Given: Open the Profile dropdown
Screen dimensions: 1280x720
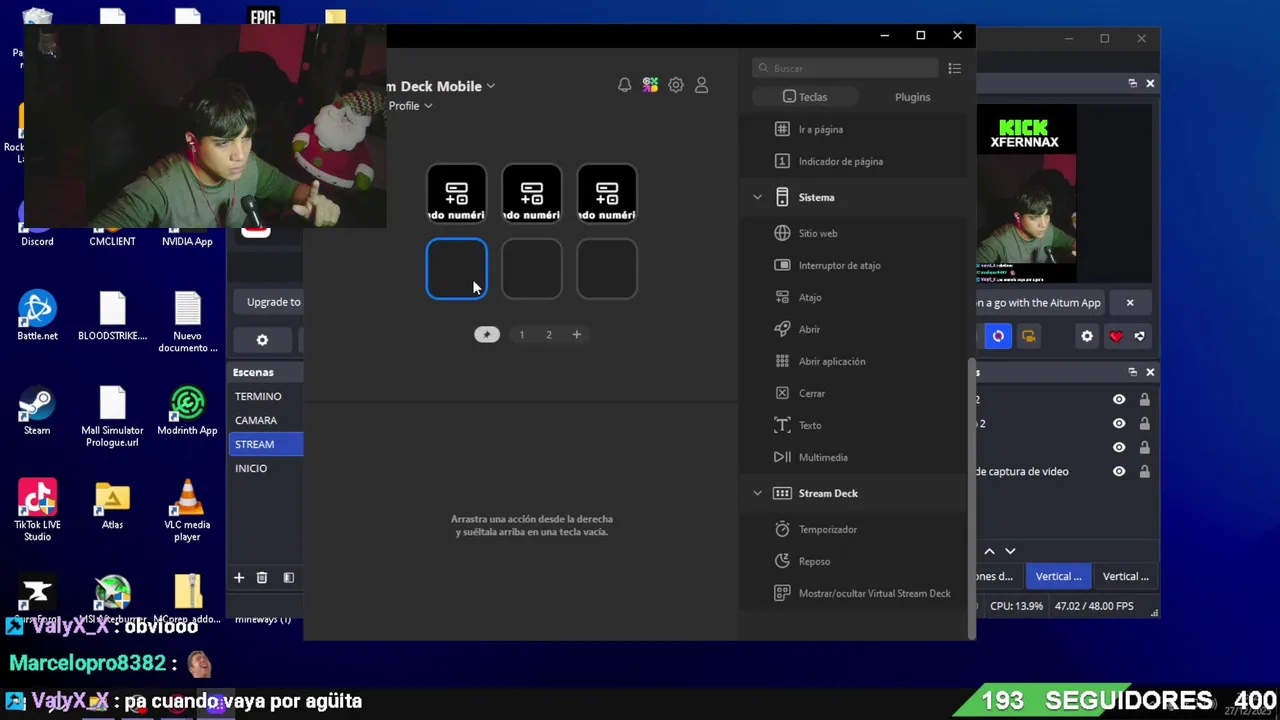Looking at the screenshot, I should click(410, 106).
